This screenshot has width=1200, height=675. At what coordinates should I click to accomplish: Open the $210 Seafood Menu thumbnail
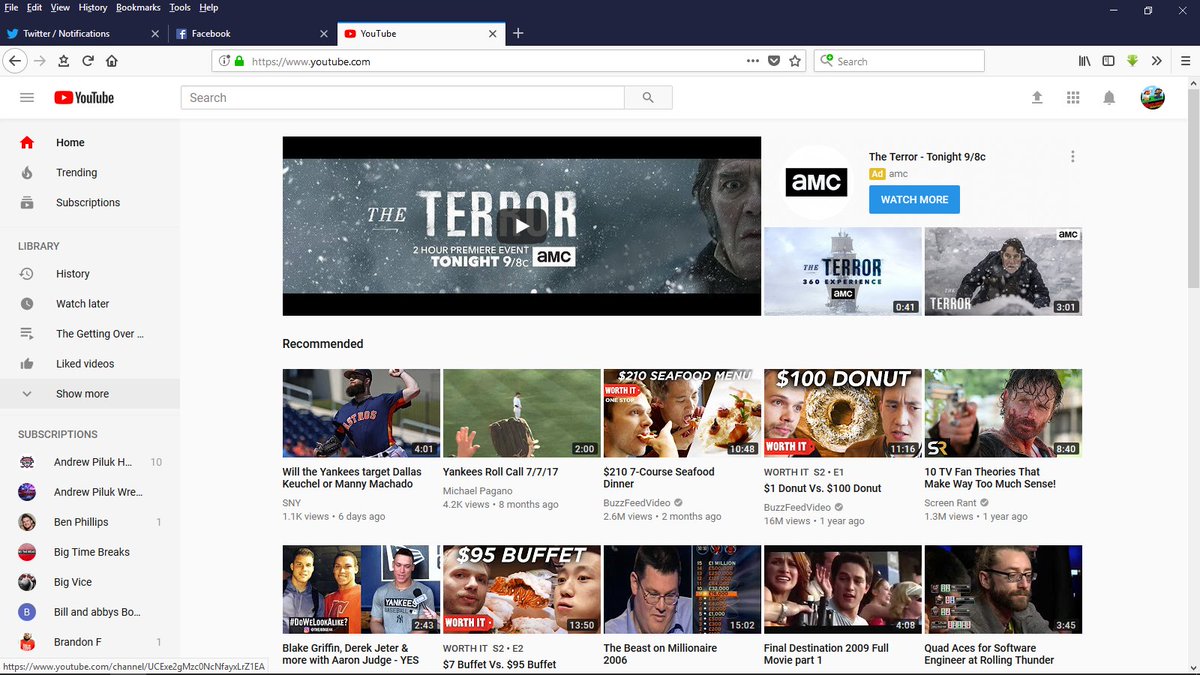tap(682, 413)
